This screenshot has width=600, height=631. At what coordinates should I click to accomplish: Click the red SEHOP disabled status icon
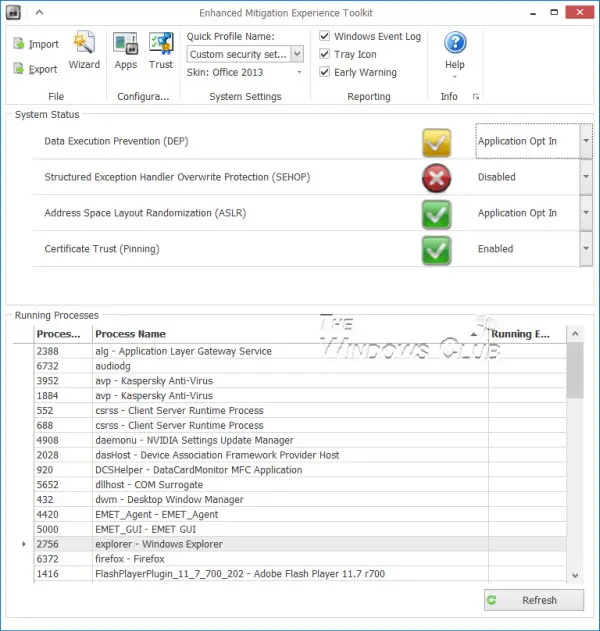(x=436, y=178)
